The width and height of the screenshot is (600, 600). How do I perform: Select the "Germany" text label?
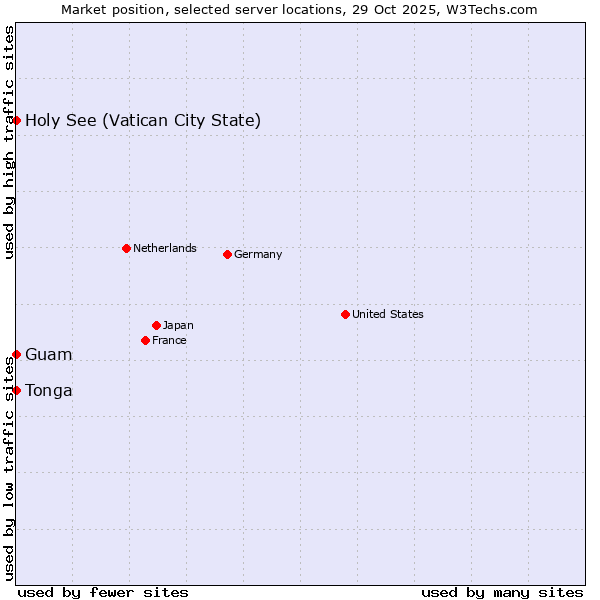pos(258,254)
